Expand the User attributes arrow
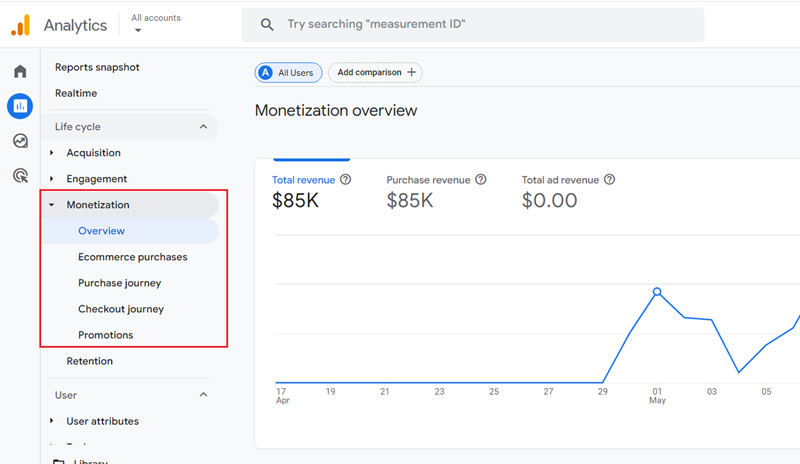The height and width of the screenshot is (464, 800). pos(52,421)
